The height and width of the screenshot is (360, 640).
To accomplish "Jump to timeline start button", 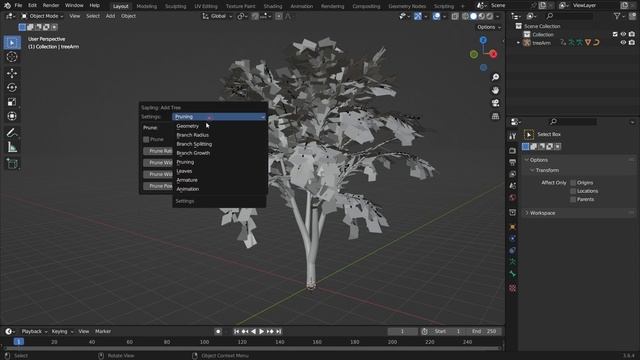I will 236,331.
